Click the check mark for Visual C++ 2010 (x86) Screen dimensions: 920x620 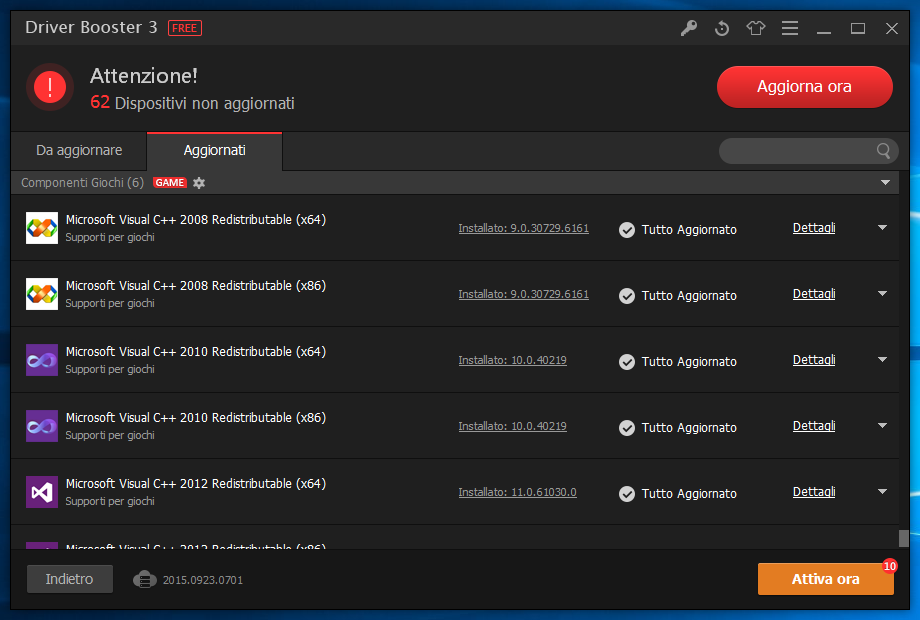click(x=627, y=428)
